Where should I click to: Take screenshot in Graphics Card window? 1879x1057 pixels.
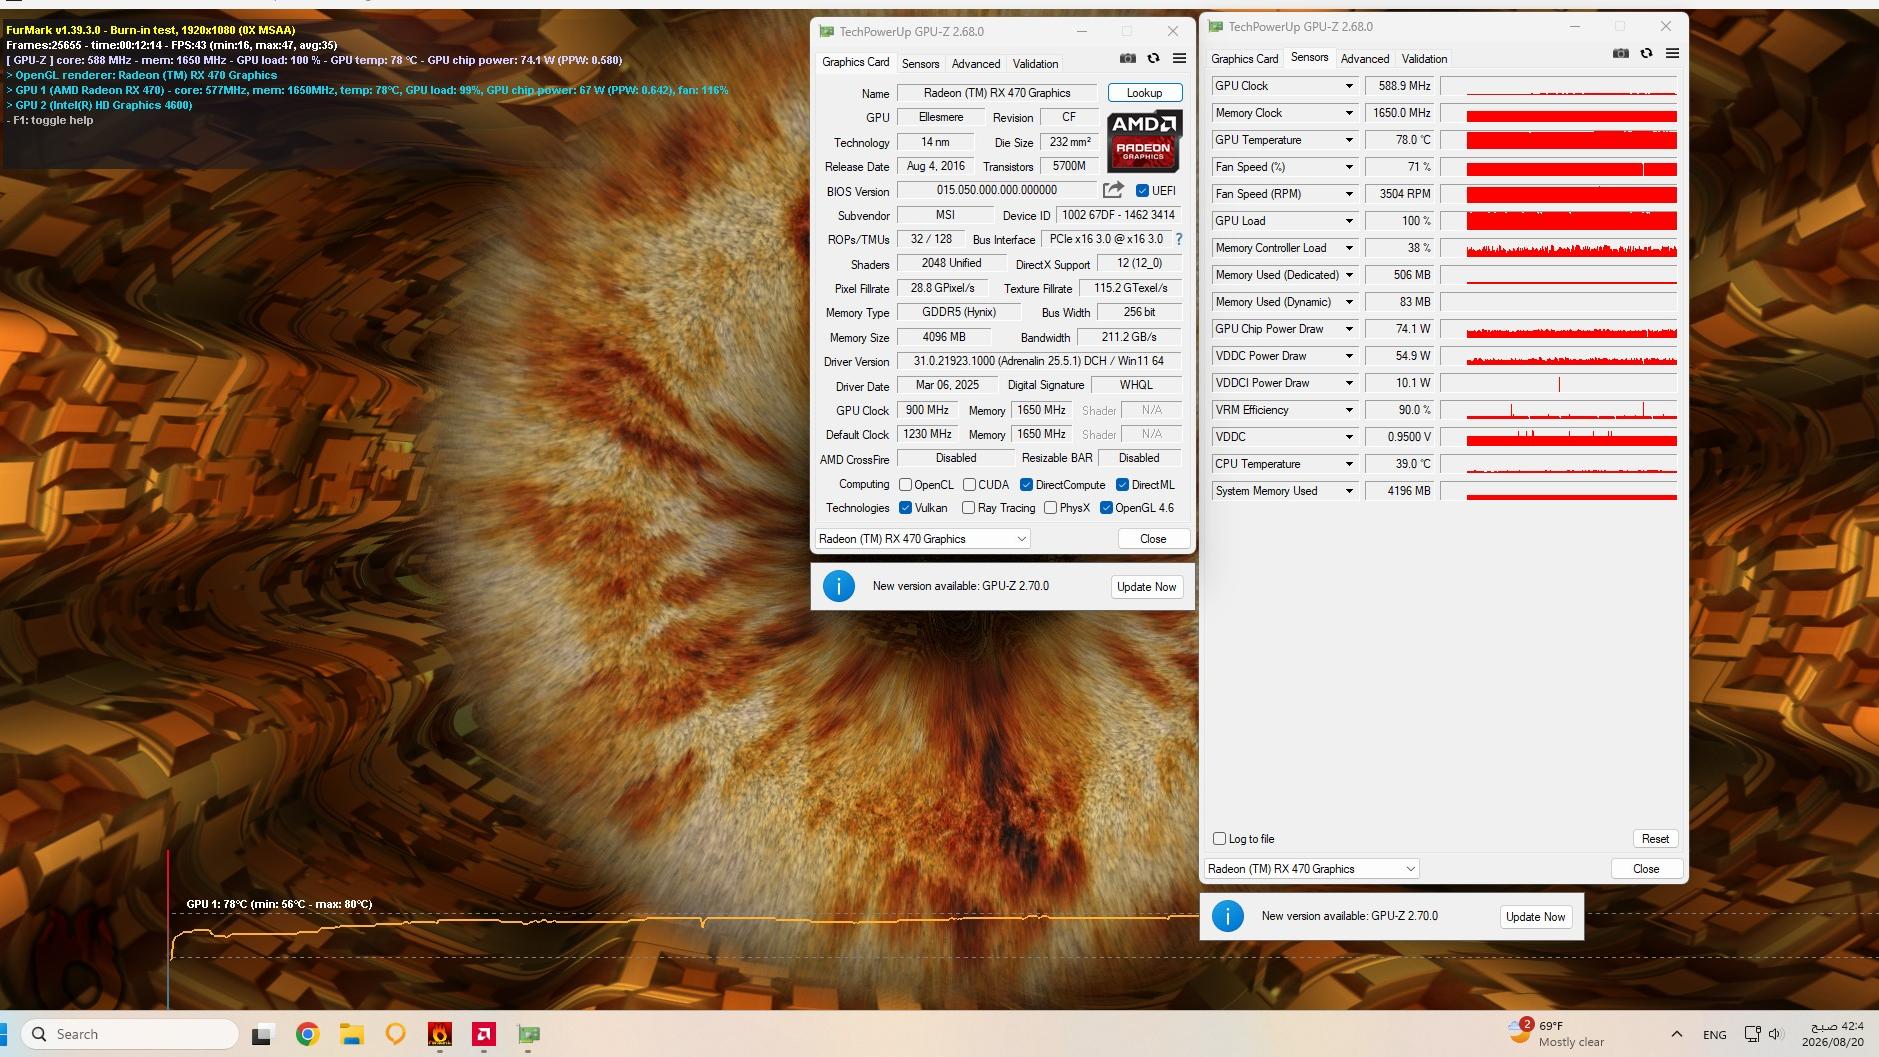point(1127,59)
